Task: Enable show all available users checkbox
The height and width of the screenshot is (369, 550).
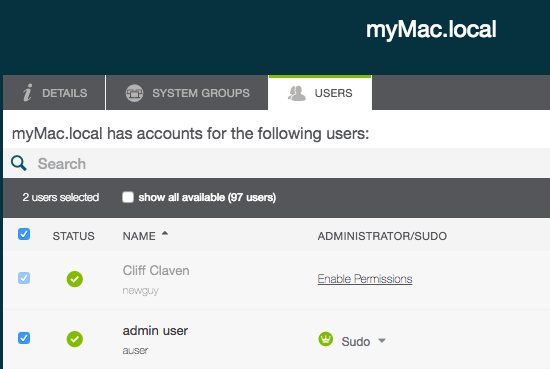Action: [128, 197]
